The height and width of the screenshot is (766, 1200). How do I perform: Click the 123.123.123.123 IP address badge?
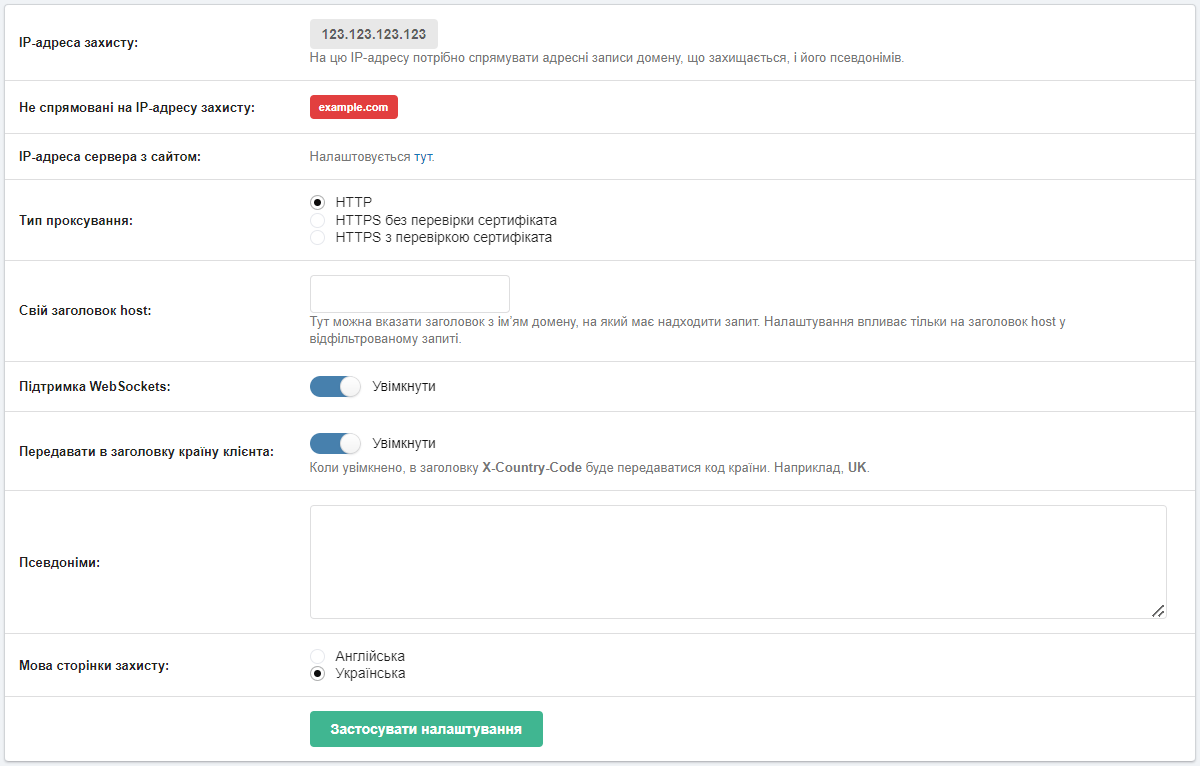click(x=374, y=34)
